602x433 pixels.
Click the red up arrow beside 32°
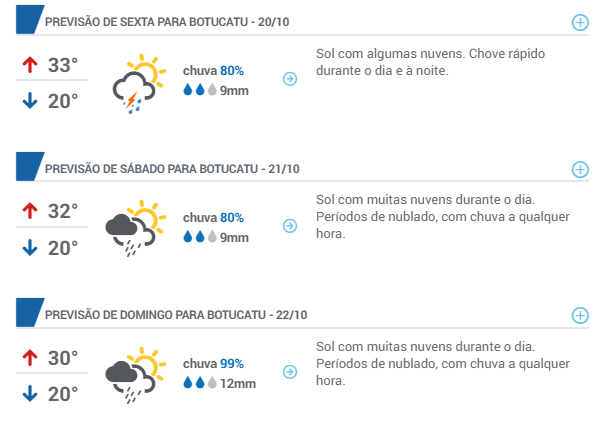coord(30,211)
